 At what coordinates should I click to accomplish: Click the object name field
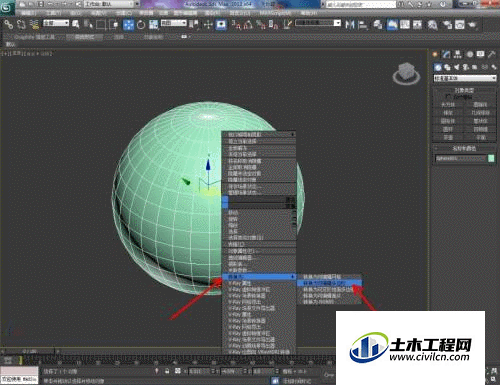pos(461,158)
